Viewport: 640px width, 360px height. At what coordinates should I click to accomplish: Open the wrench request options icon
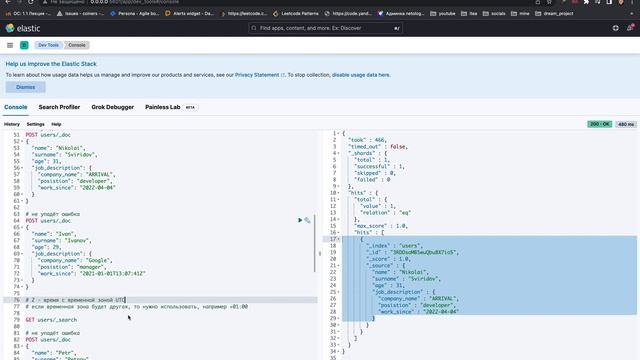click(307, 220)
